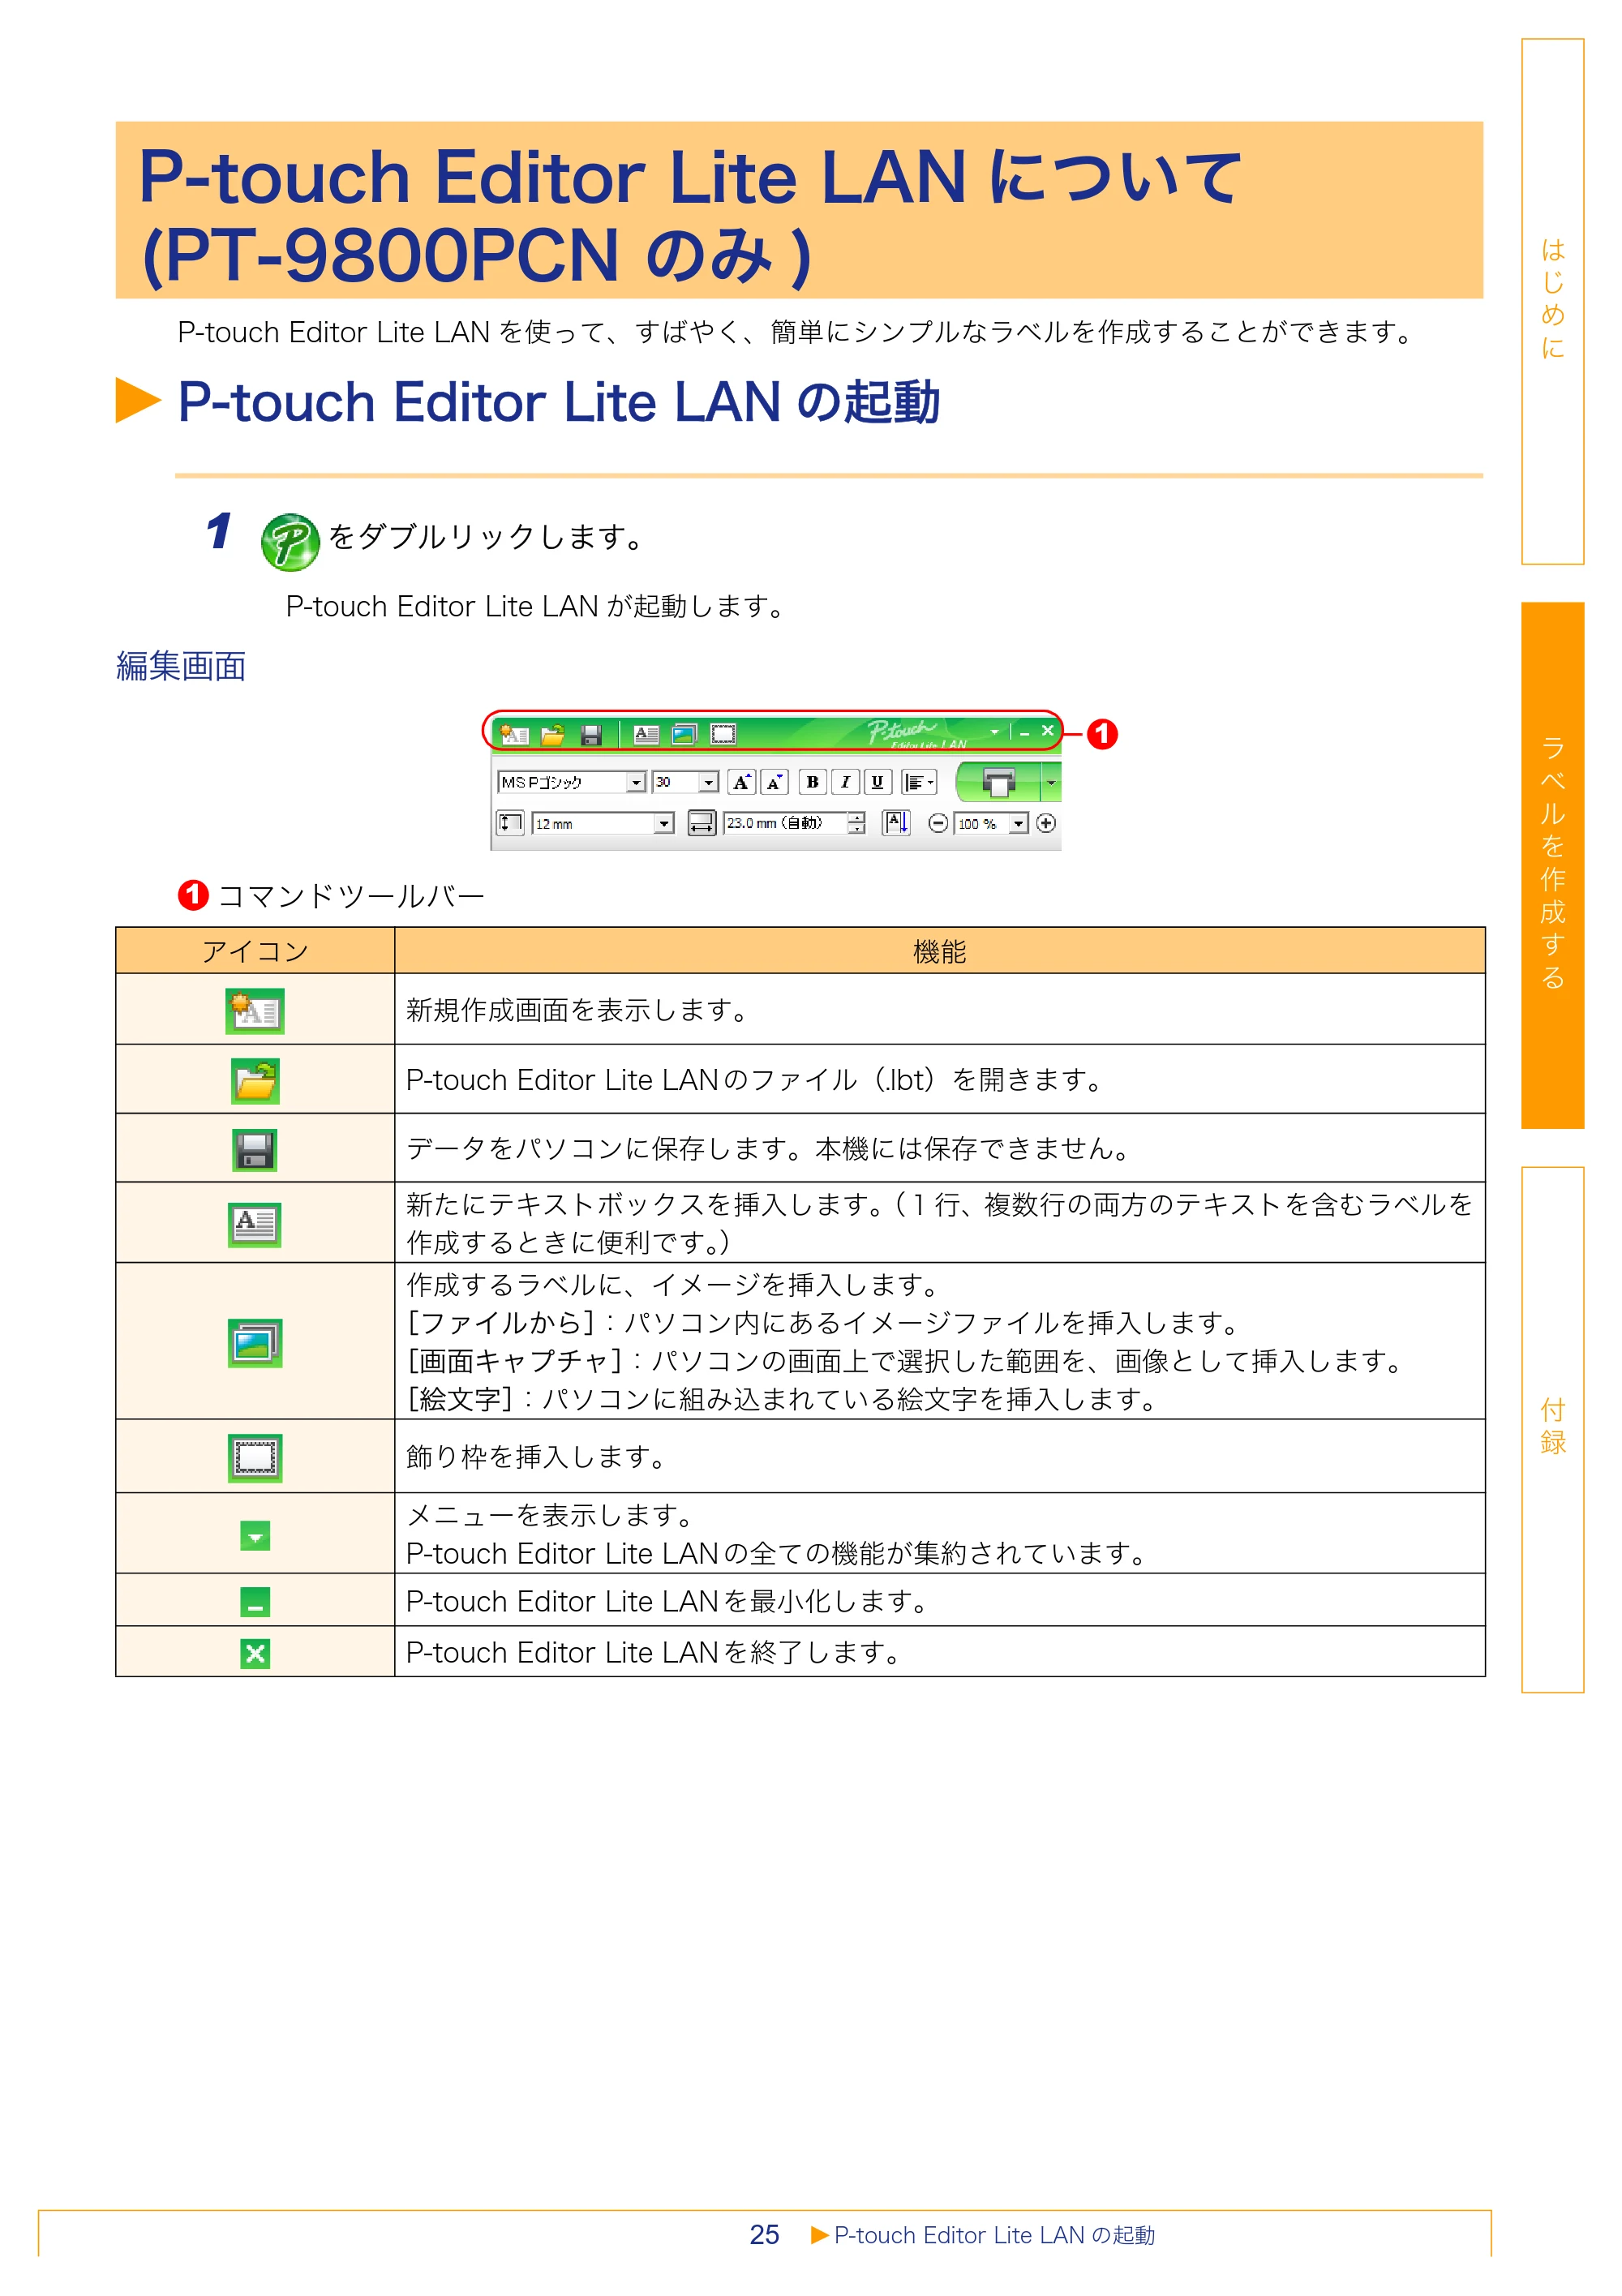Screen dimensions: 1622x2296
Task: Insert text box via green command toolbar icon
Action: [x=646, y=735]
